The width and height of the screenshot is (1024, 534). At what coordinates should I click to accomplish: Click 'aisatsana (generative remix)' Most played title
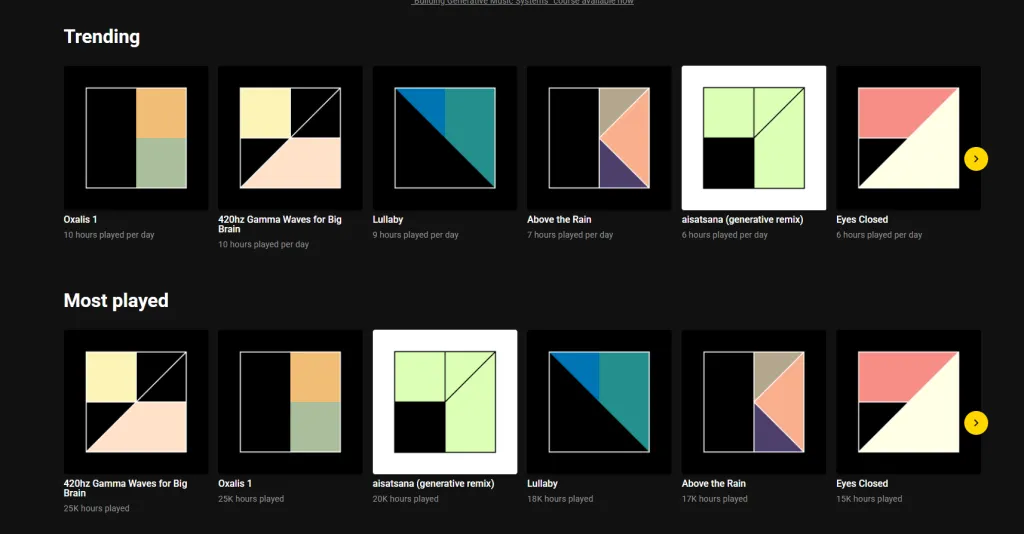[x=434, y=484]
